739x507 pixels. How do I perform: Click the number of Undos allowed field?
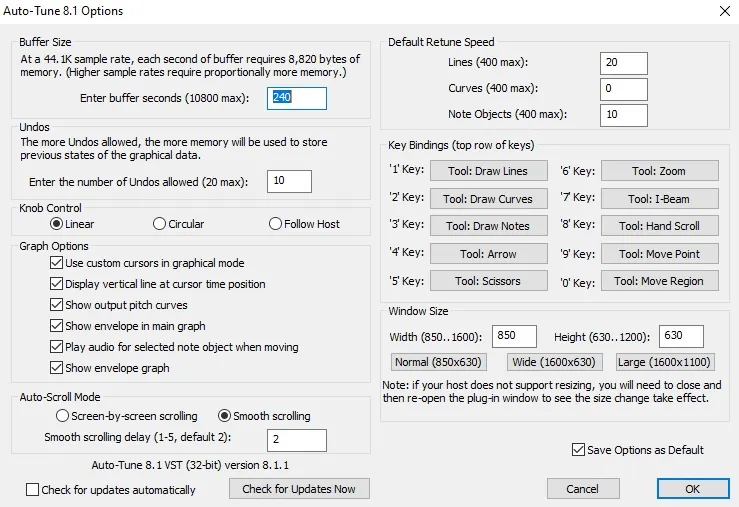[x=289, y=181]
